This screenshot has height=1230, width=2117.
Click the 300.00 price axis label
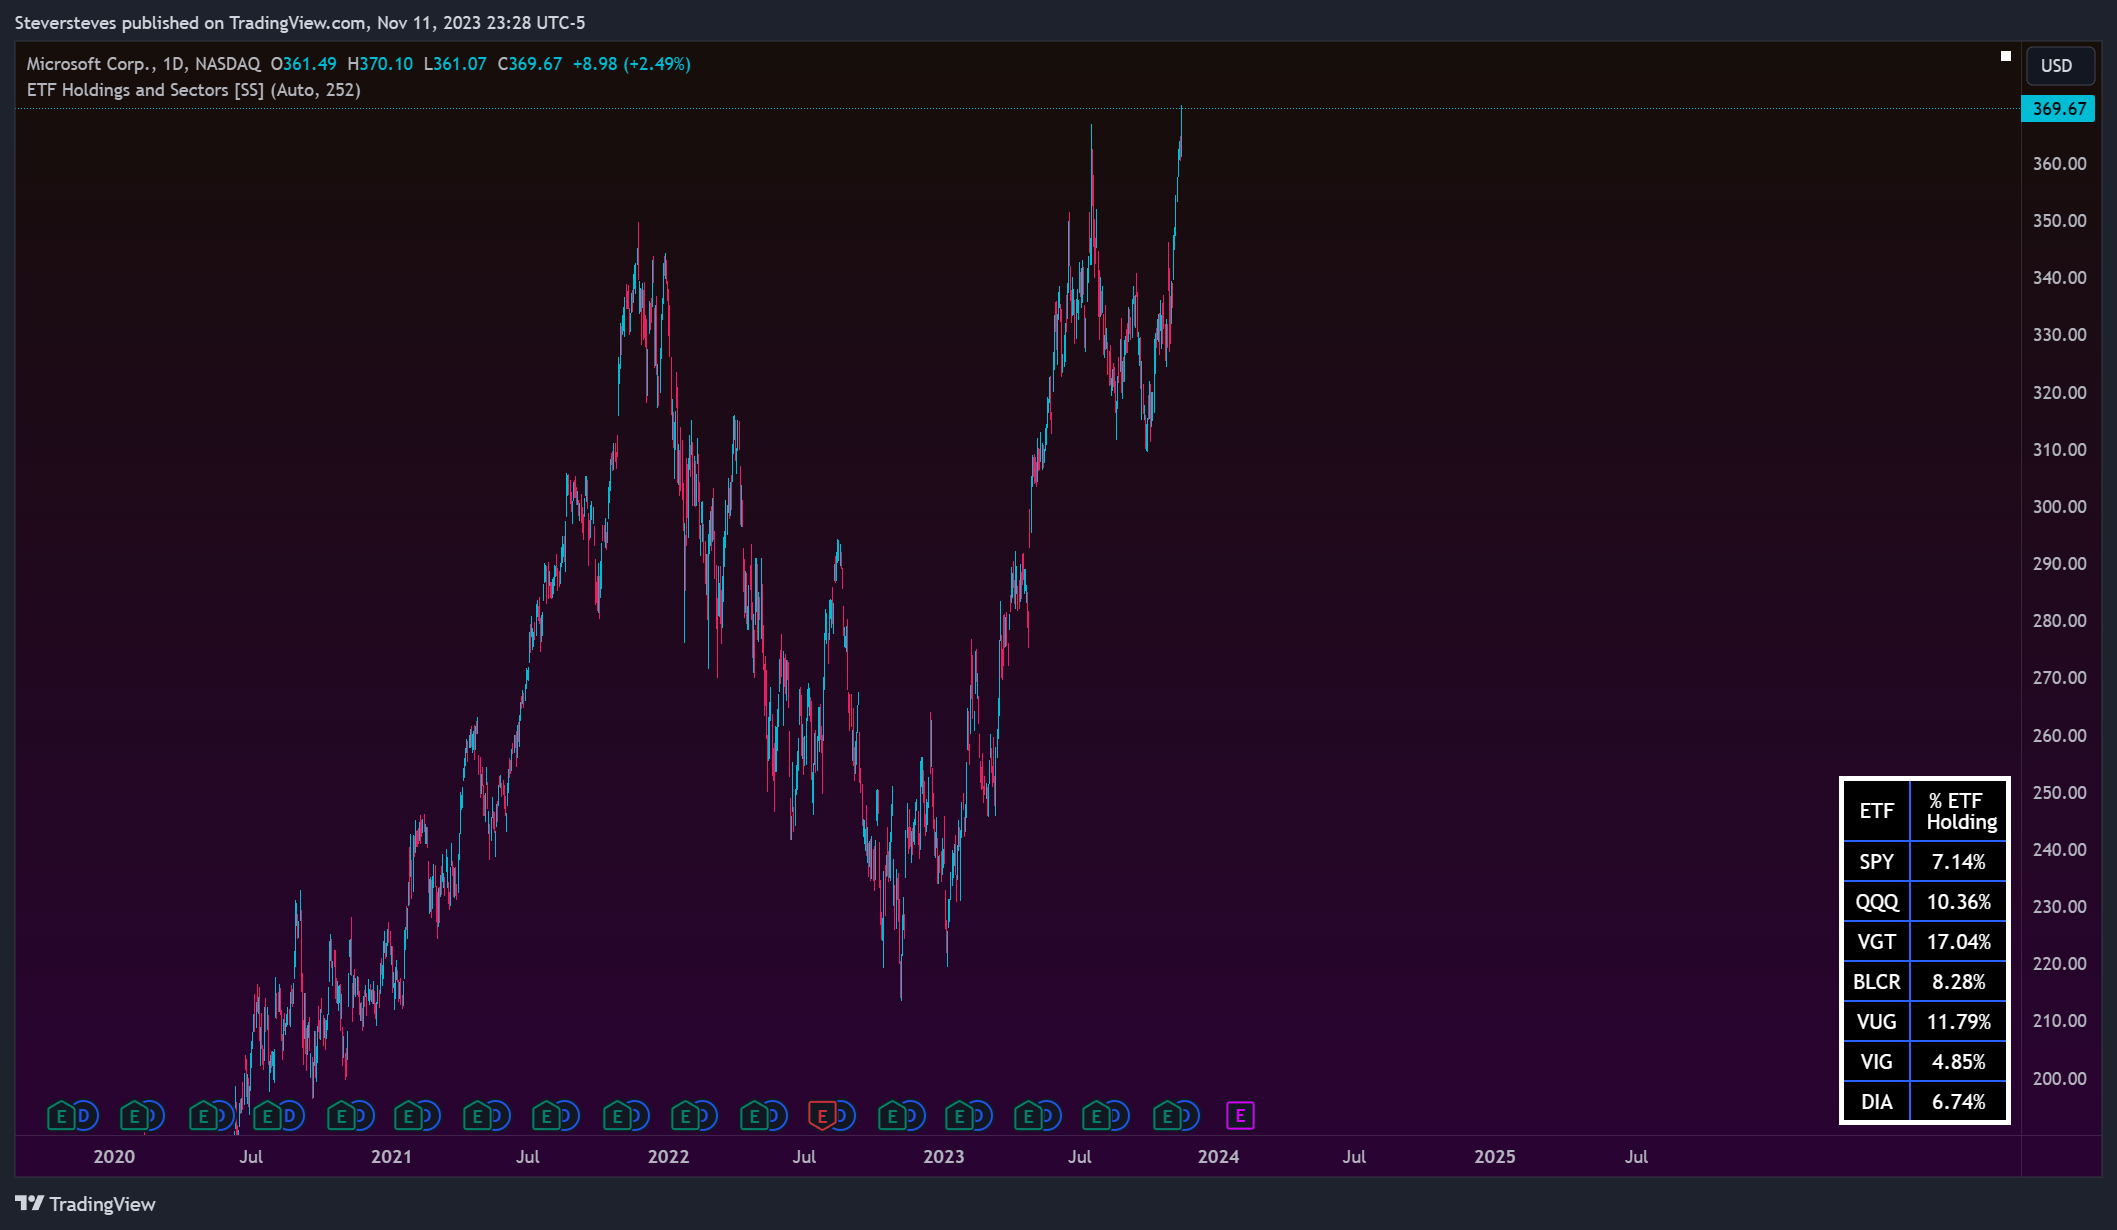coord(2059,507)
